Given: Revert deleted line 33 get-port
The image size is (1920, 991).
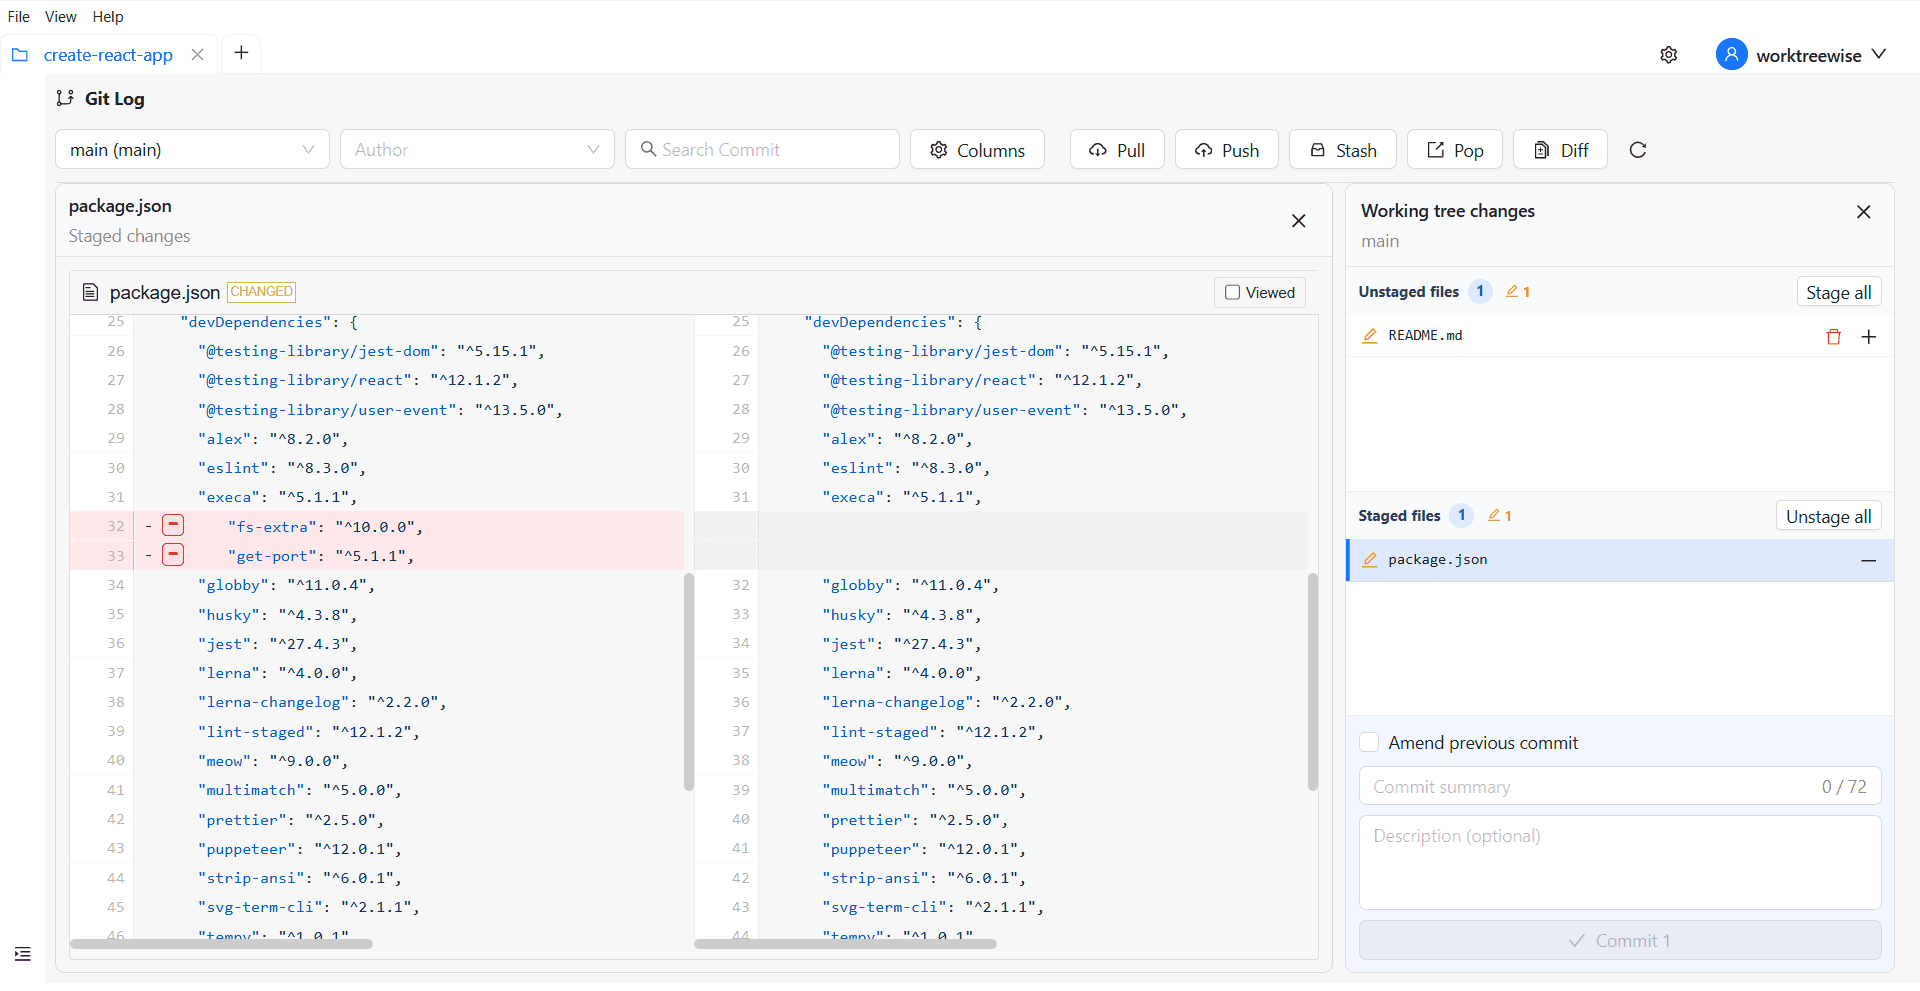Looking at the screenshot, I should click(173, 554).
